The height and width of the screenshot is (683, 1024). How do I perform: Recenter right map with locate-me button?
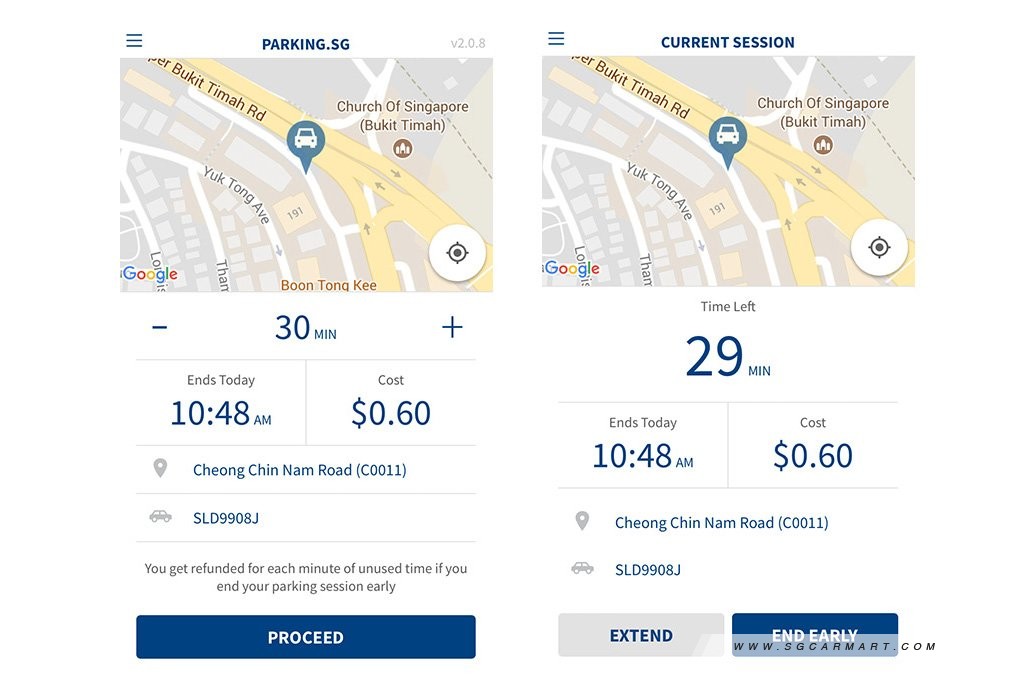[x=879, y=247]
